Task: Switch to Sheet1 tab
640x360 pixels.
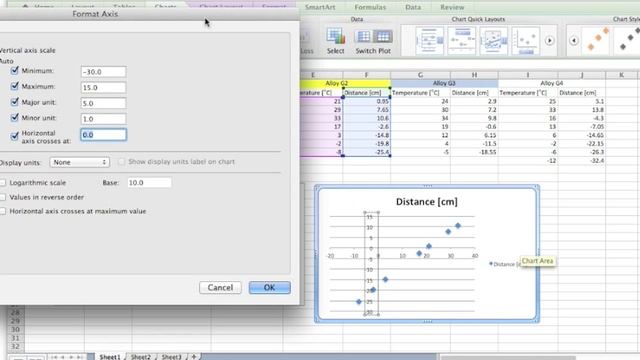Action: pyautogui.click(x=110, y=357)
